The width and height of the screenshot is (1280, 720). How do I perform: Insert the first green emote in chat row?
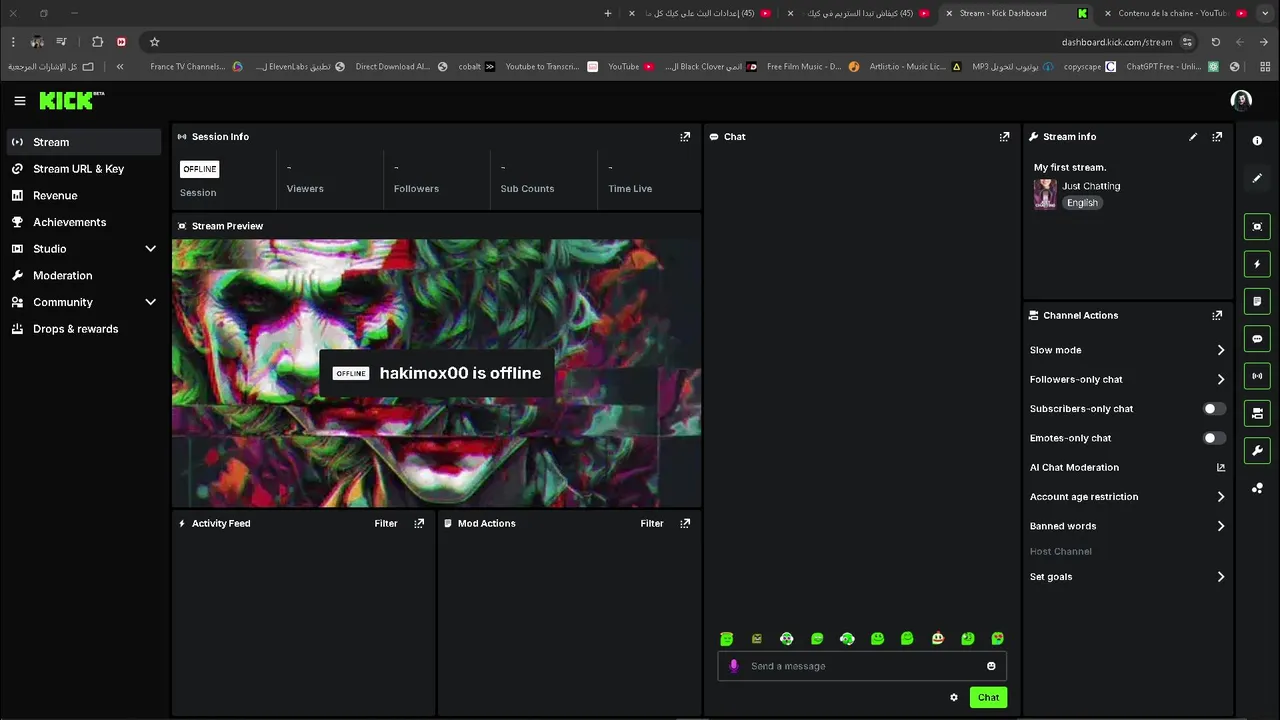point(727,639)
